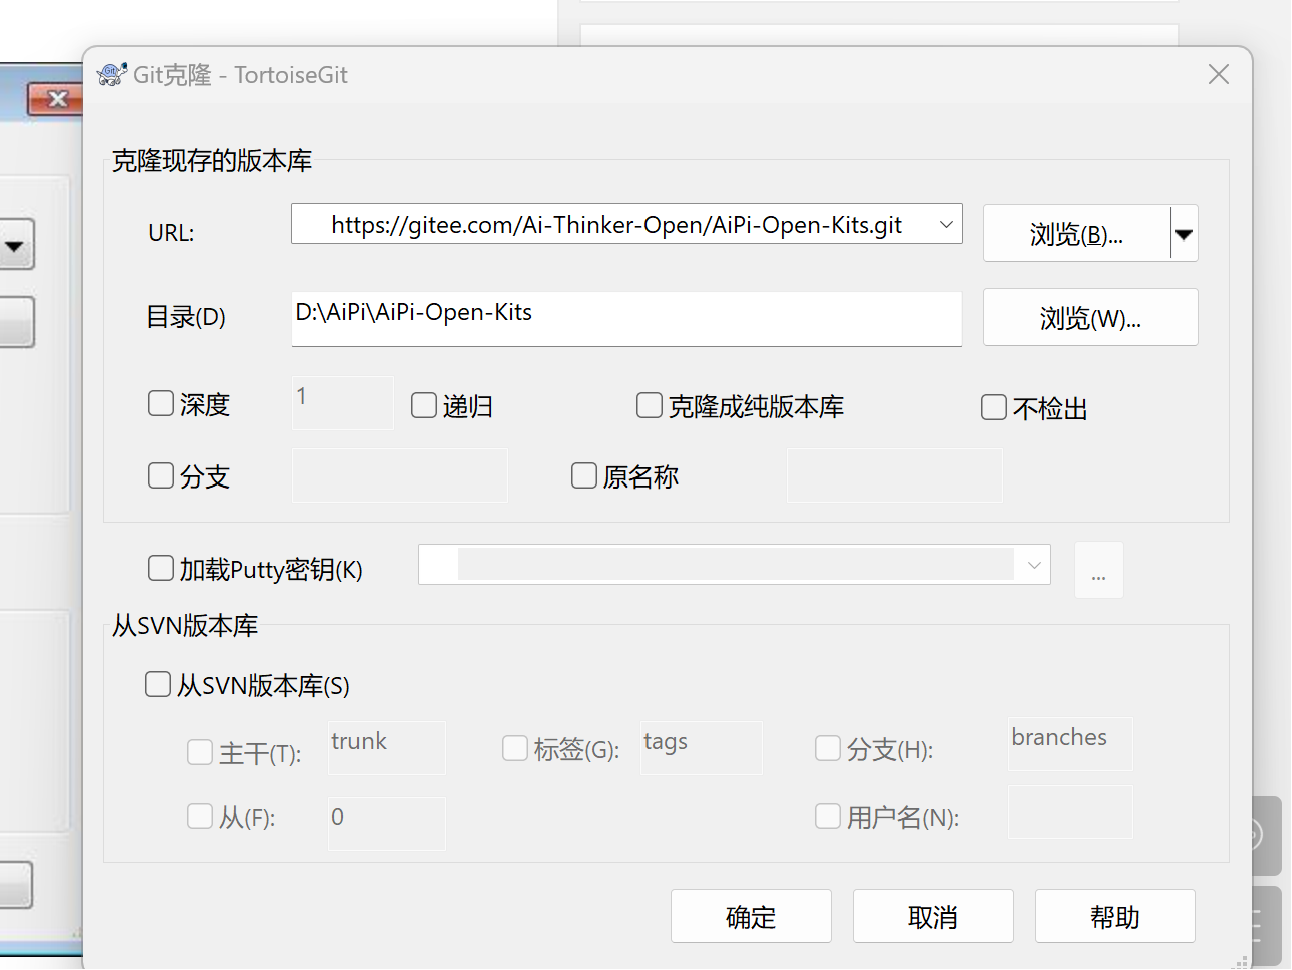The image size is (1292, 970).
Task: Focus the 目录(D) directory field
Action: click(x=627, y=319)
